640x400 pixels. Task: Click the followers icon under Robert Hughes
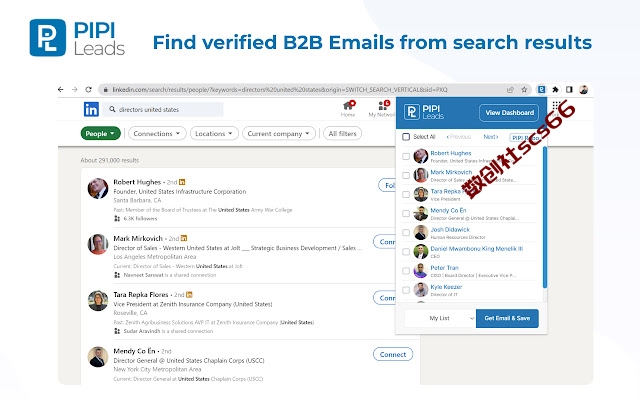(x=117, y=218)
